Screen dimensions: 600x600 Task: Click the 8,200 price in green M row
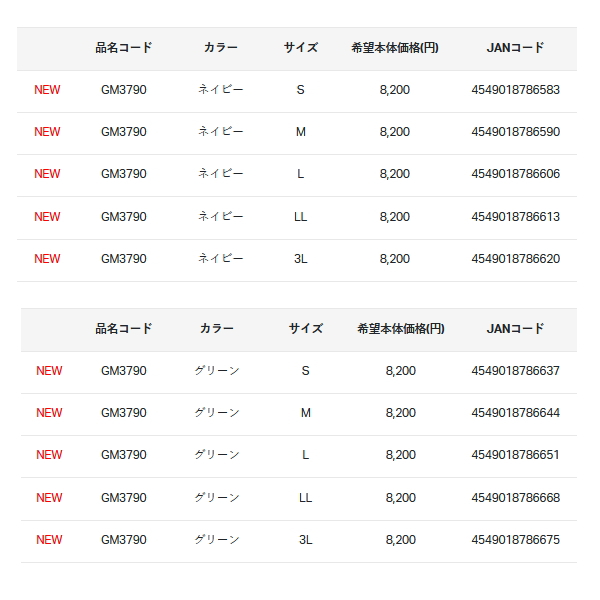(401, 412)
